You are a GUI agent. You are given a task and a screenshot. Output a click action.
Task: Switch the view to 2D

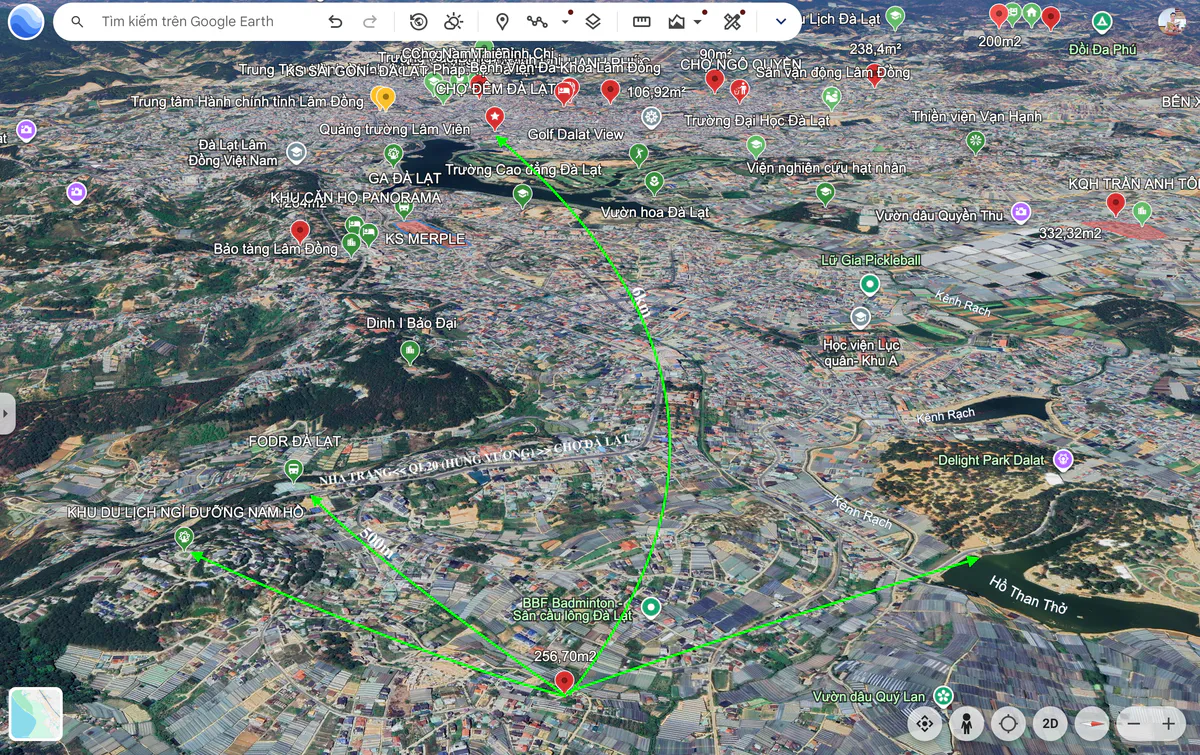point(1050,723)
